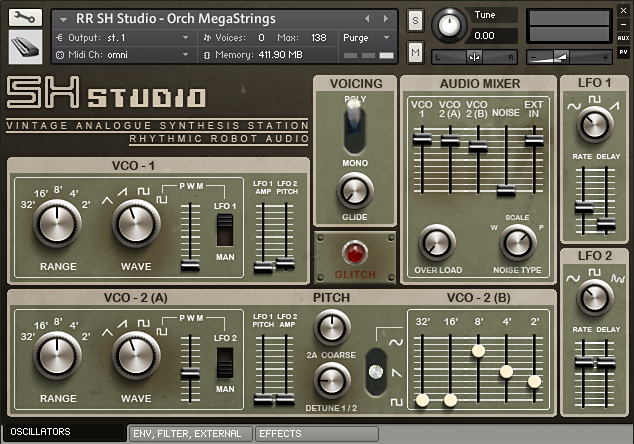Viewport: 634px width, 444px height.
Task: Click the Noise Type scale knob
Action: click(518, 243)
